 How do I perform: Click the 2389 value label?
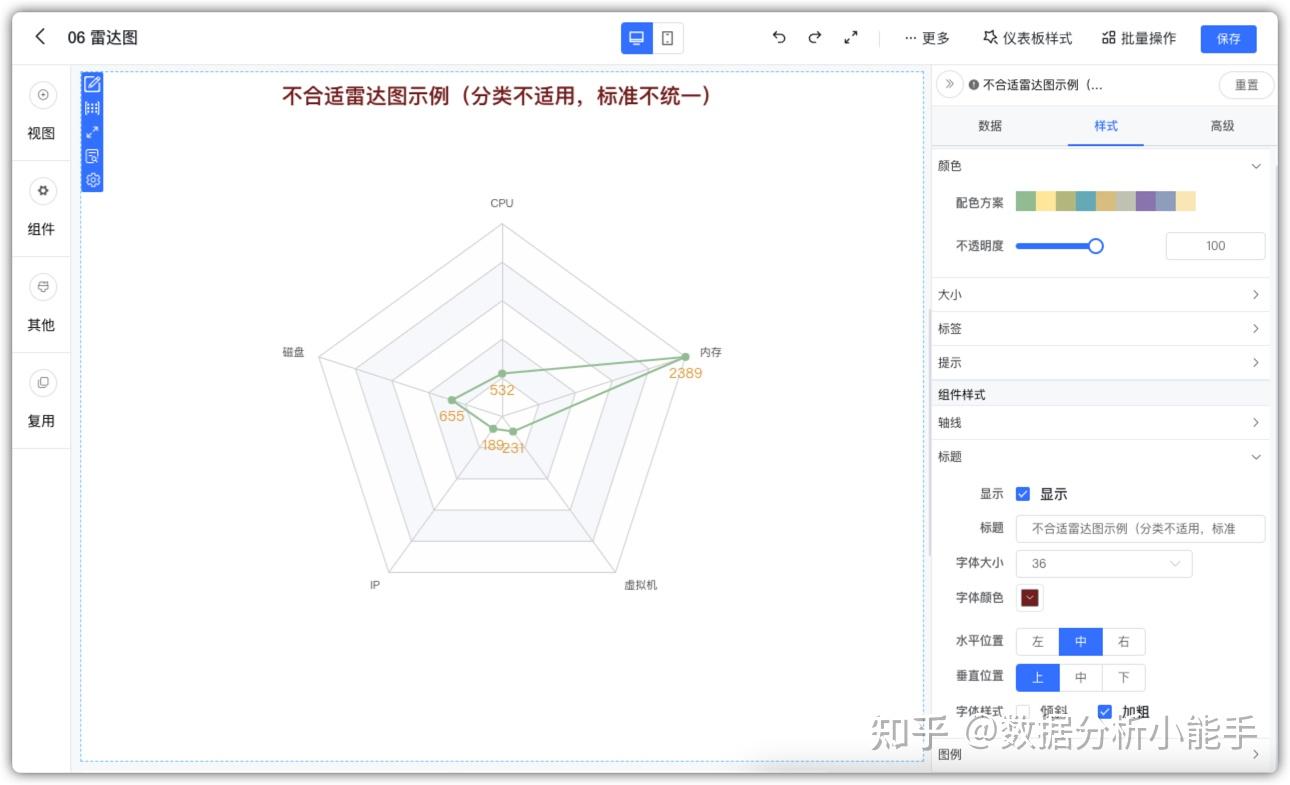686,373
